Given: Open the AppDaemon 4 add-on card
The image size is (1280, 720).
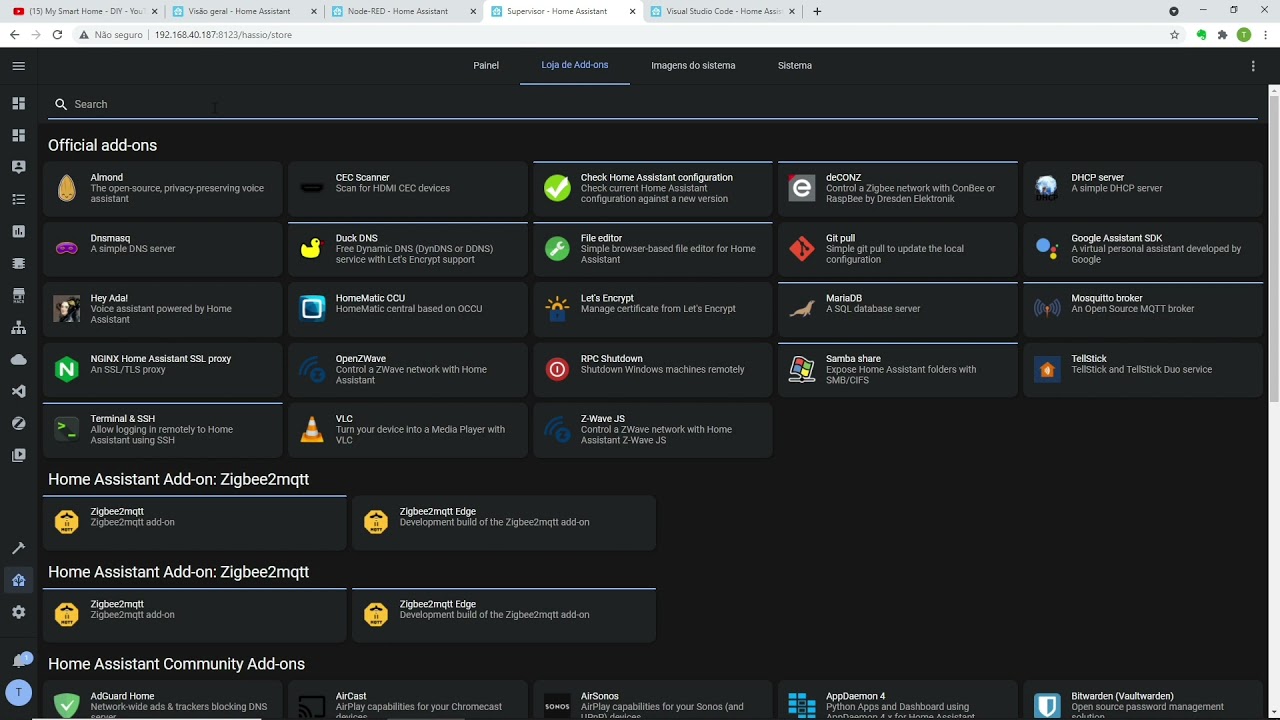Looking at the screenshot, I should click(x=898, y=700).
